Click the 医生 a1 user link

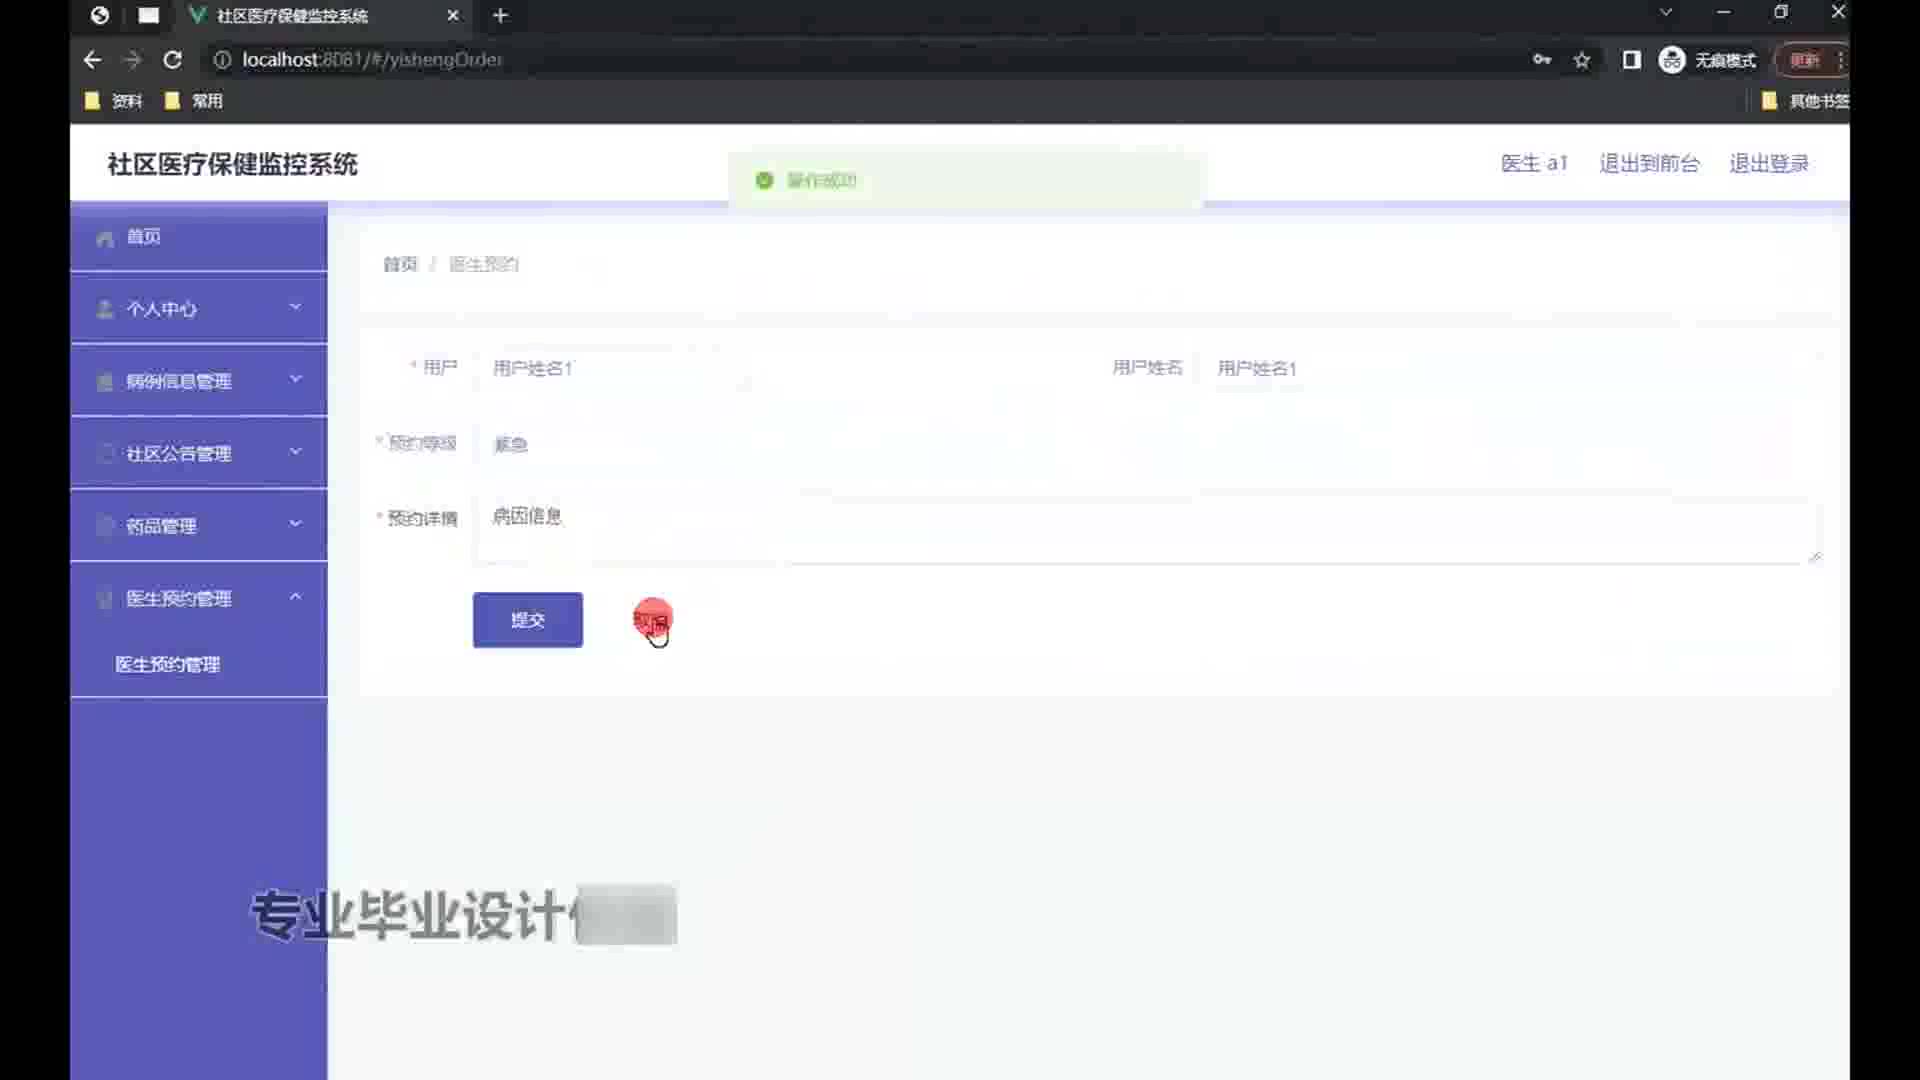point(1534,163)
